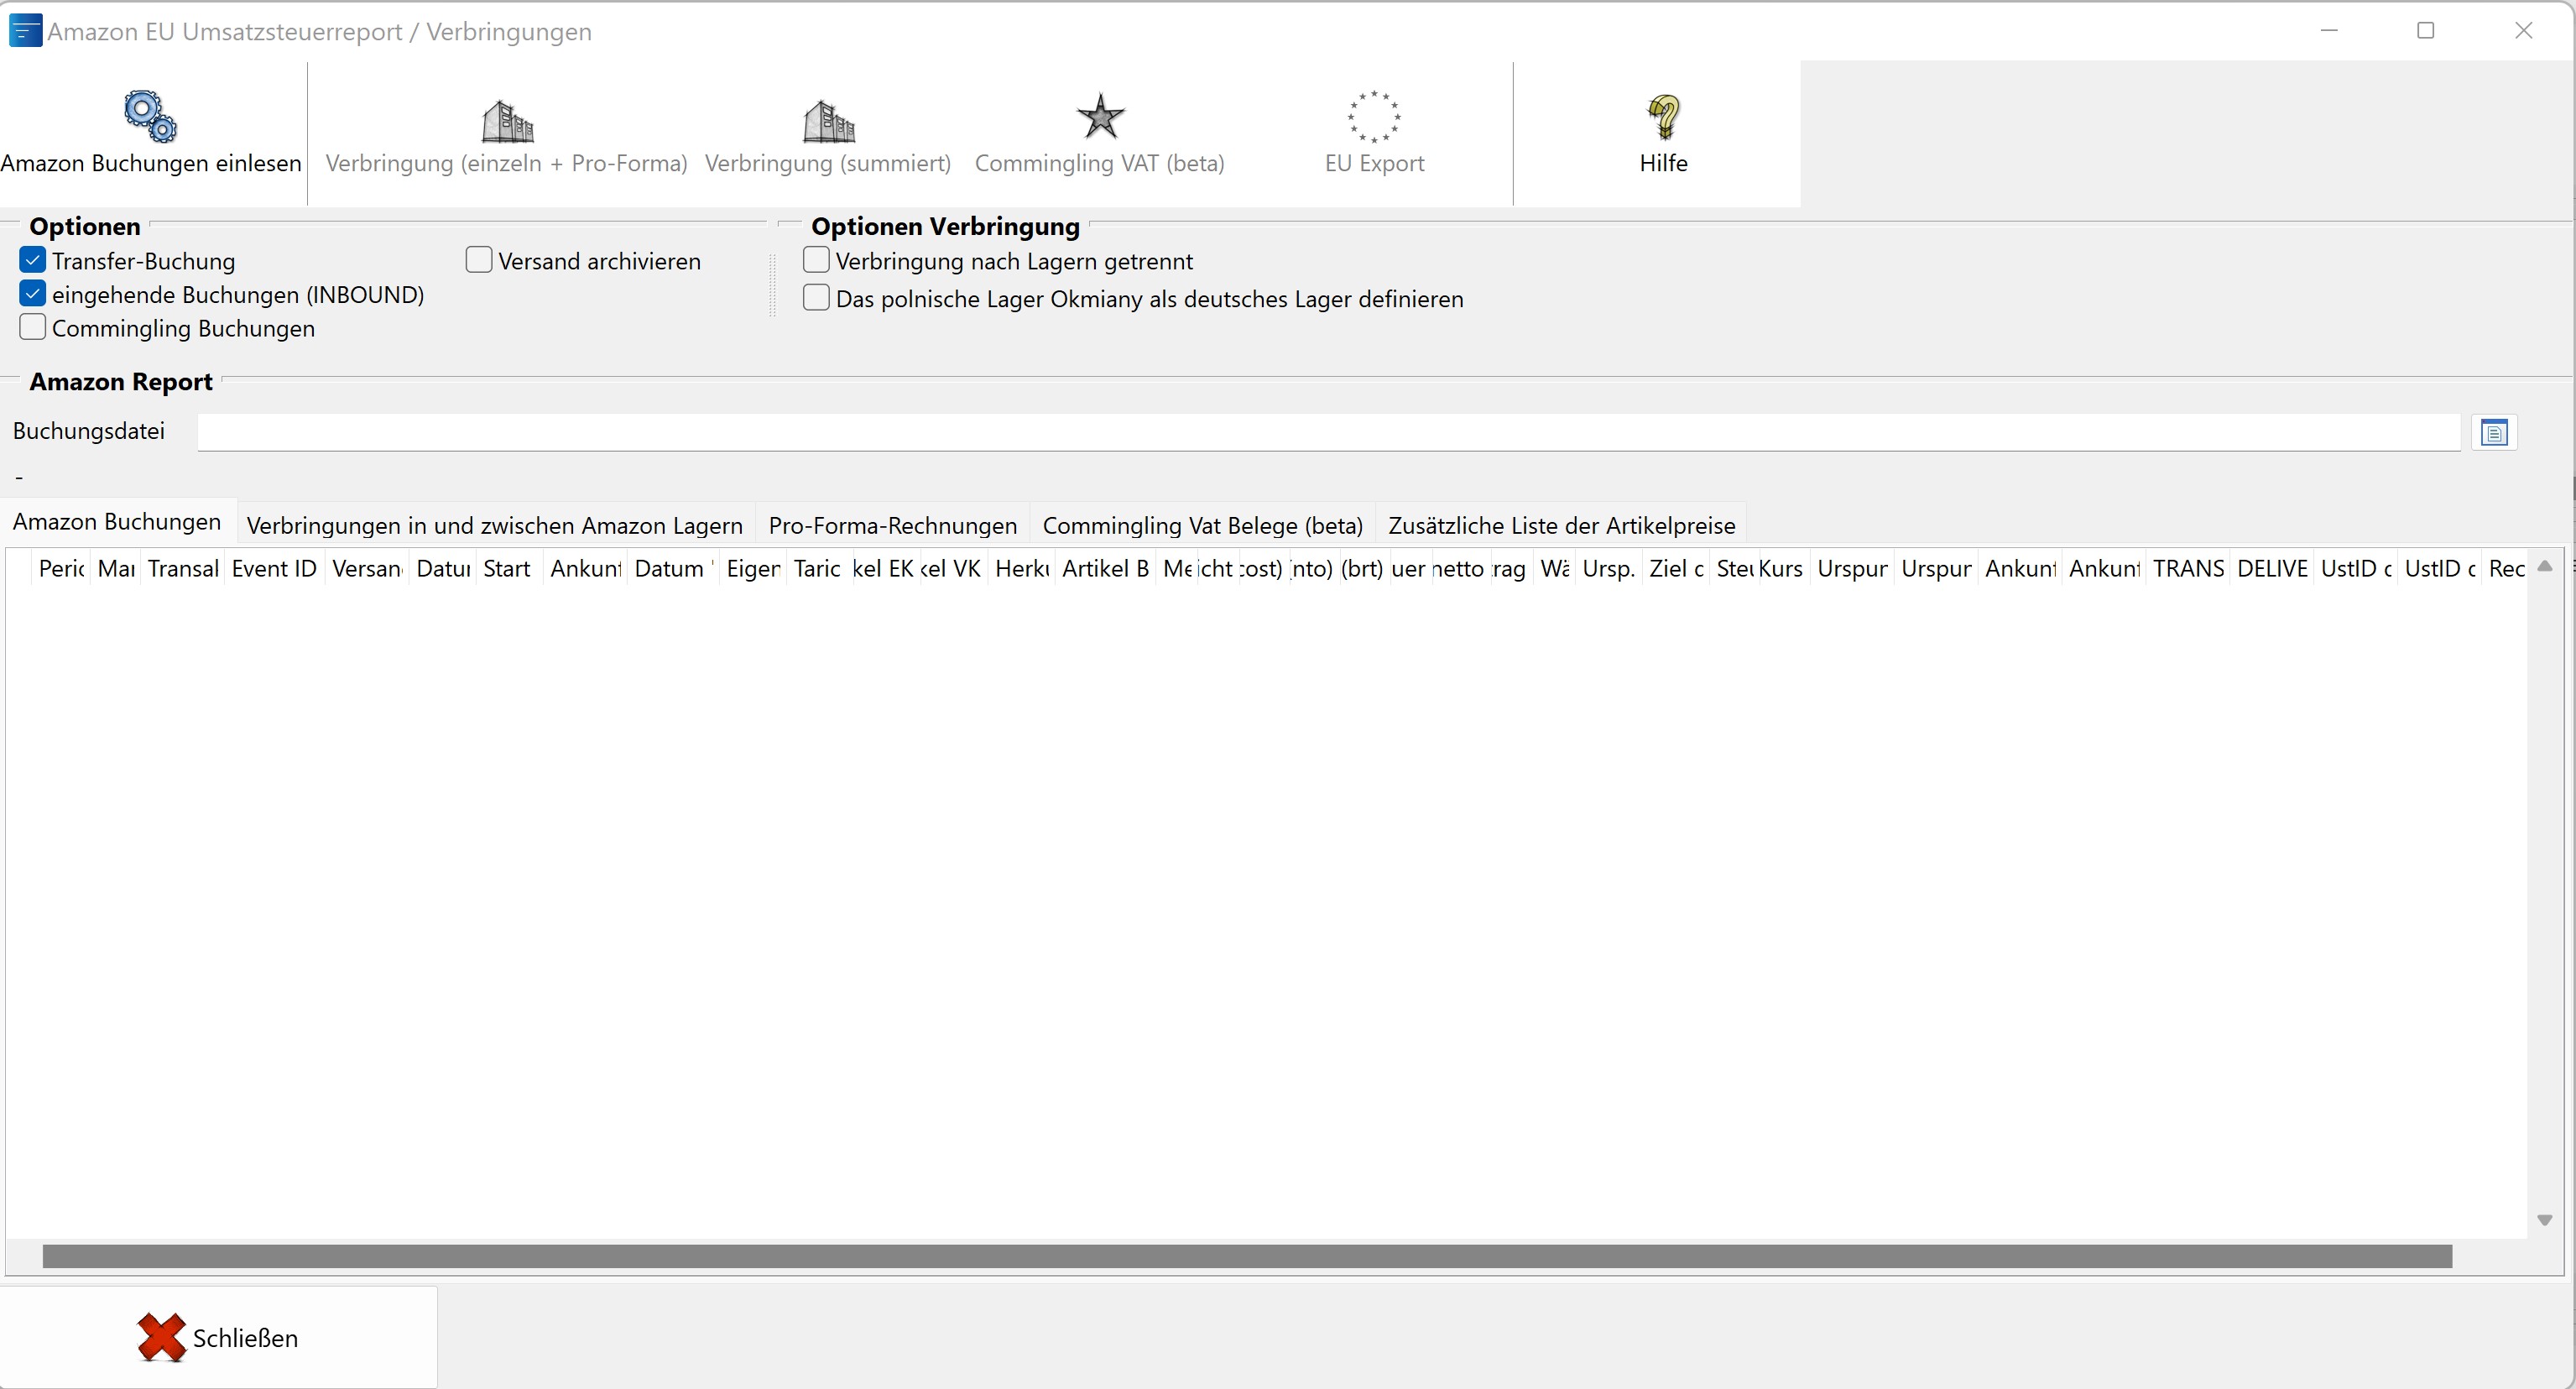Open Verbringung (einzeln + Pro-Forma) tool
The height and width of the screenshot is (1389, 2576).
coord(506,134)
